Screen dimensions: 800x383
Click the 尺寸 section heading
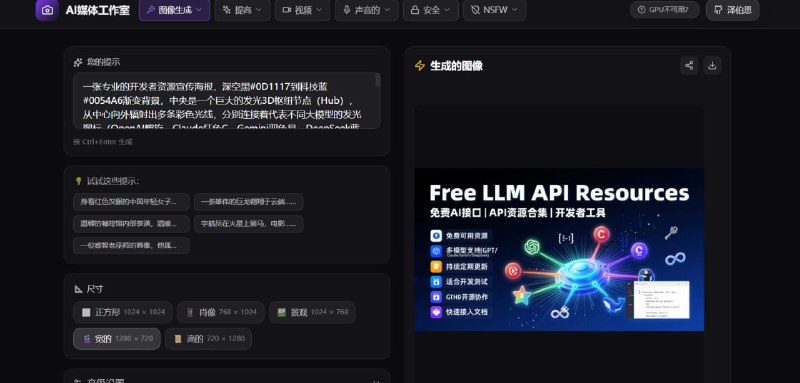click(x=94, y=289)
